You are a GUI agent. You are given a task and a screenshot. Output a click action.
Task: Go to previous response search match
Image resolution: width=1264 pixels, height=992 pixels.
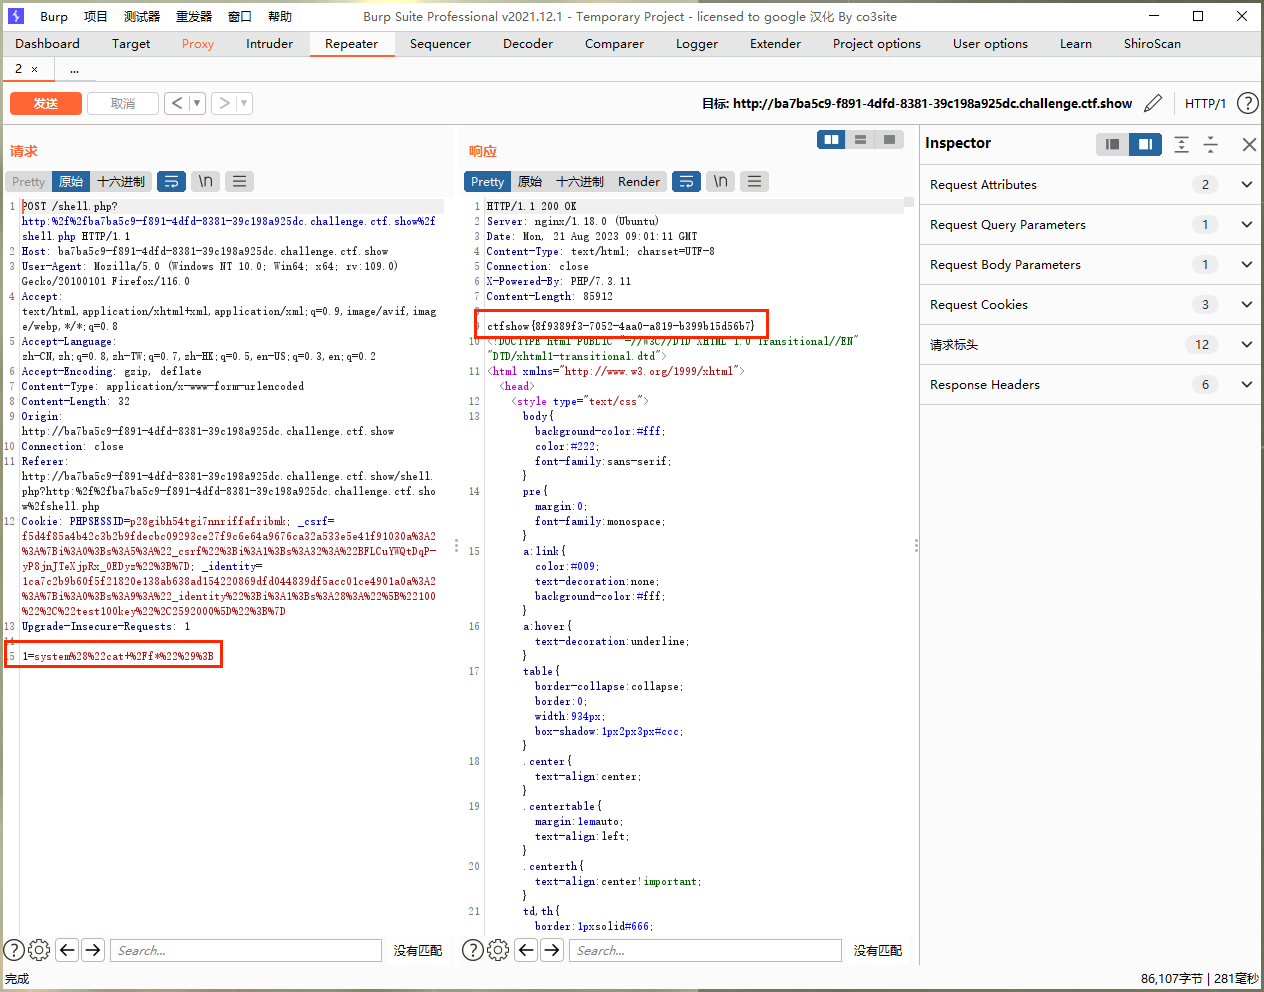click(x=526, y=950)
